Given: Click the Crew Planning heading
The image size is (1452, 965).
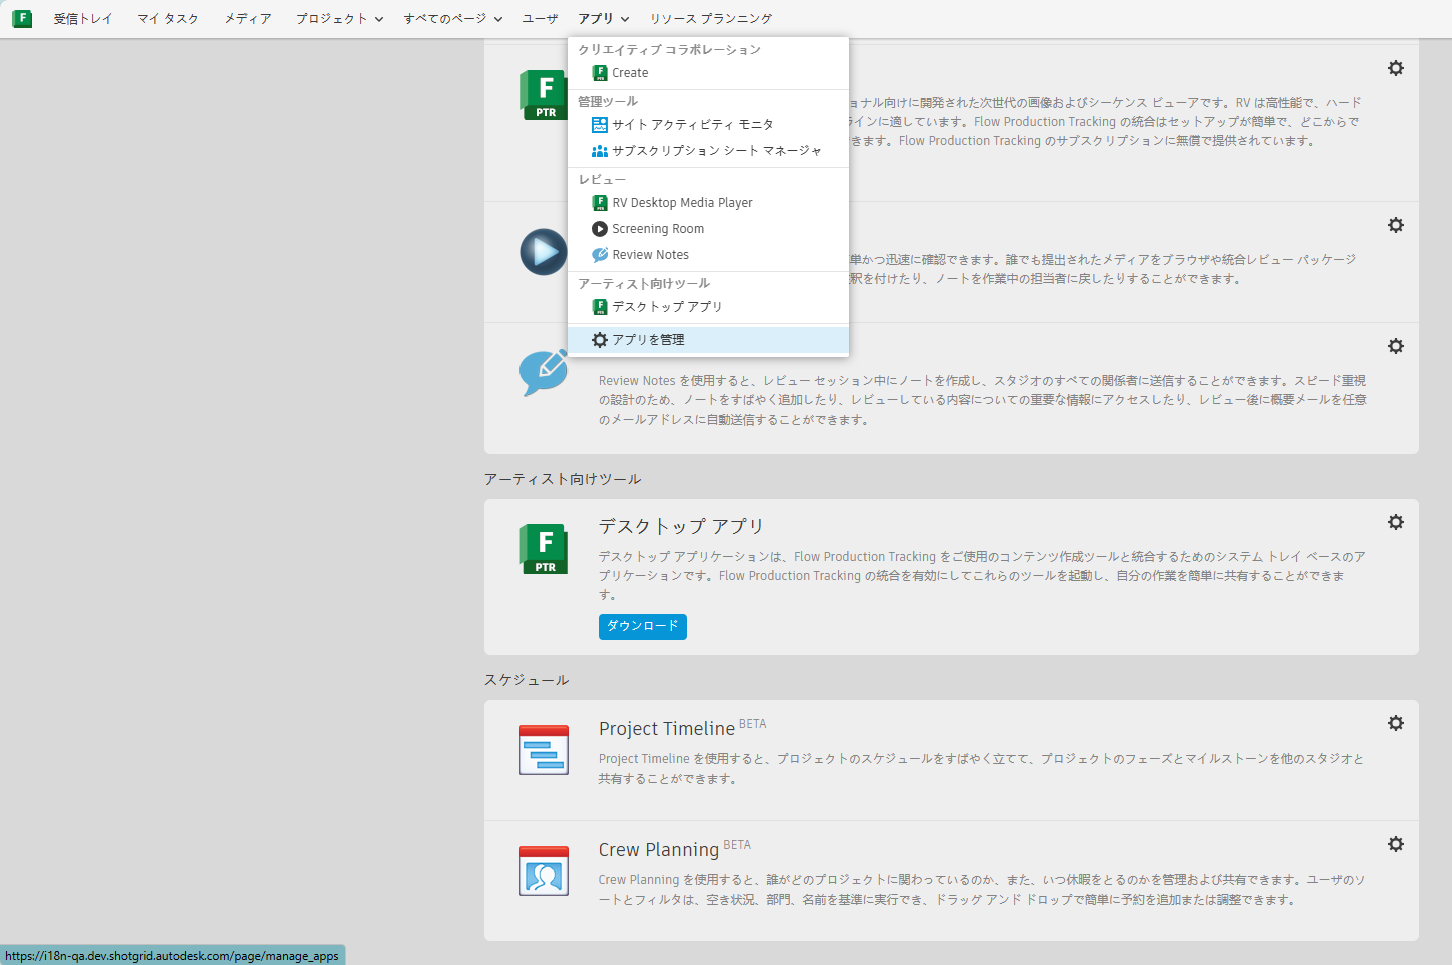Looking at the screenshot, I should click(659, 850).
